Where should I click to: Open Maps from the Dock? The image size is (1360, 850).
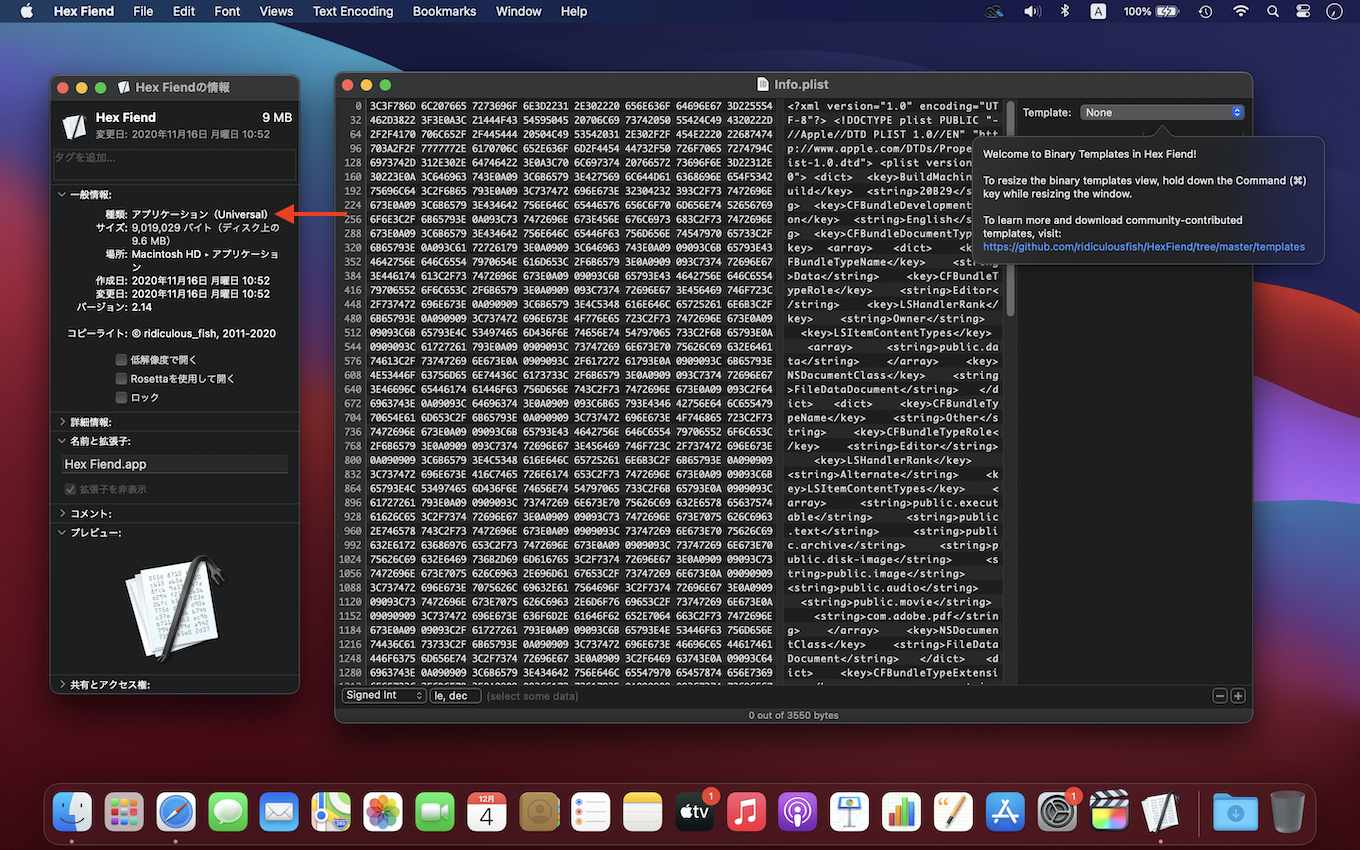pyautogui.click(x=331, y=811)
